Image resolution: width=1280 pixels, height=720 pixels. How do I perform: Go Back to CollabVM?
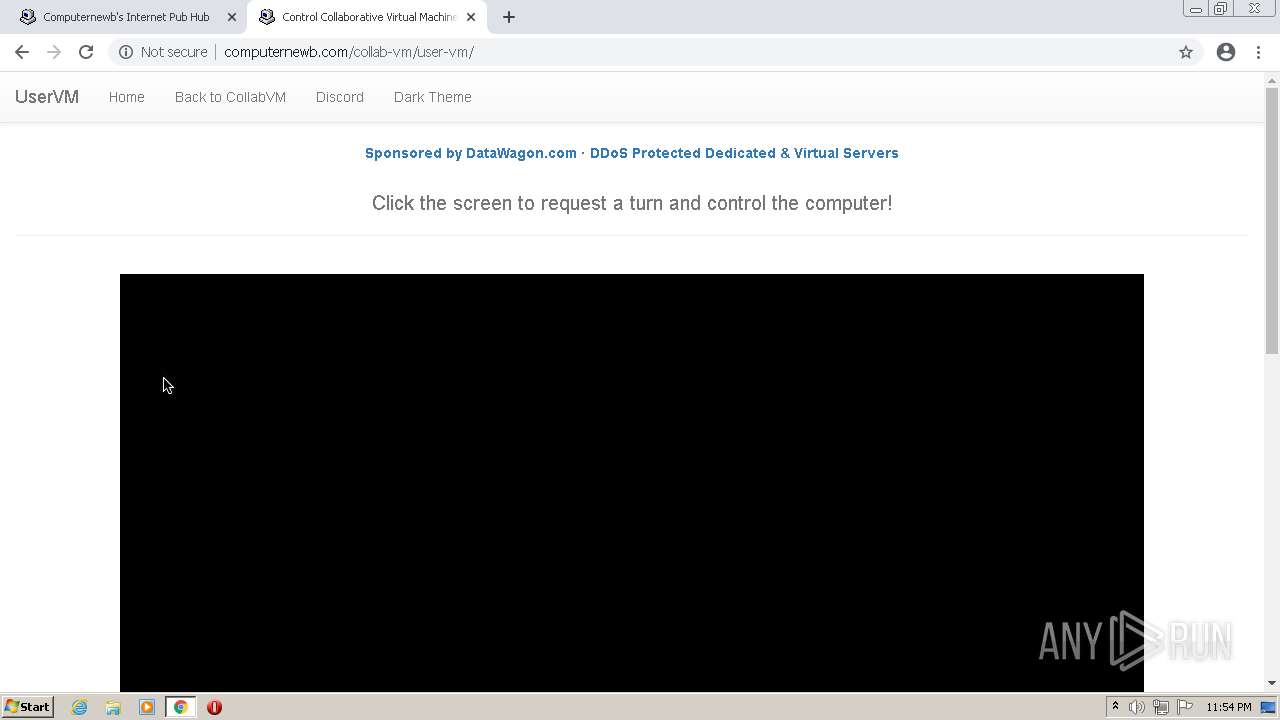point(230,97)
